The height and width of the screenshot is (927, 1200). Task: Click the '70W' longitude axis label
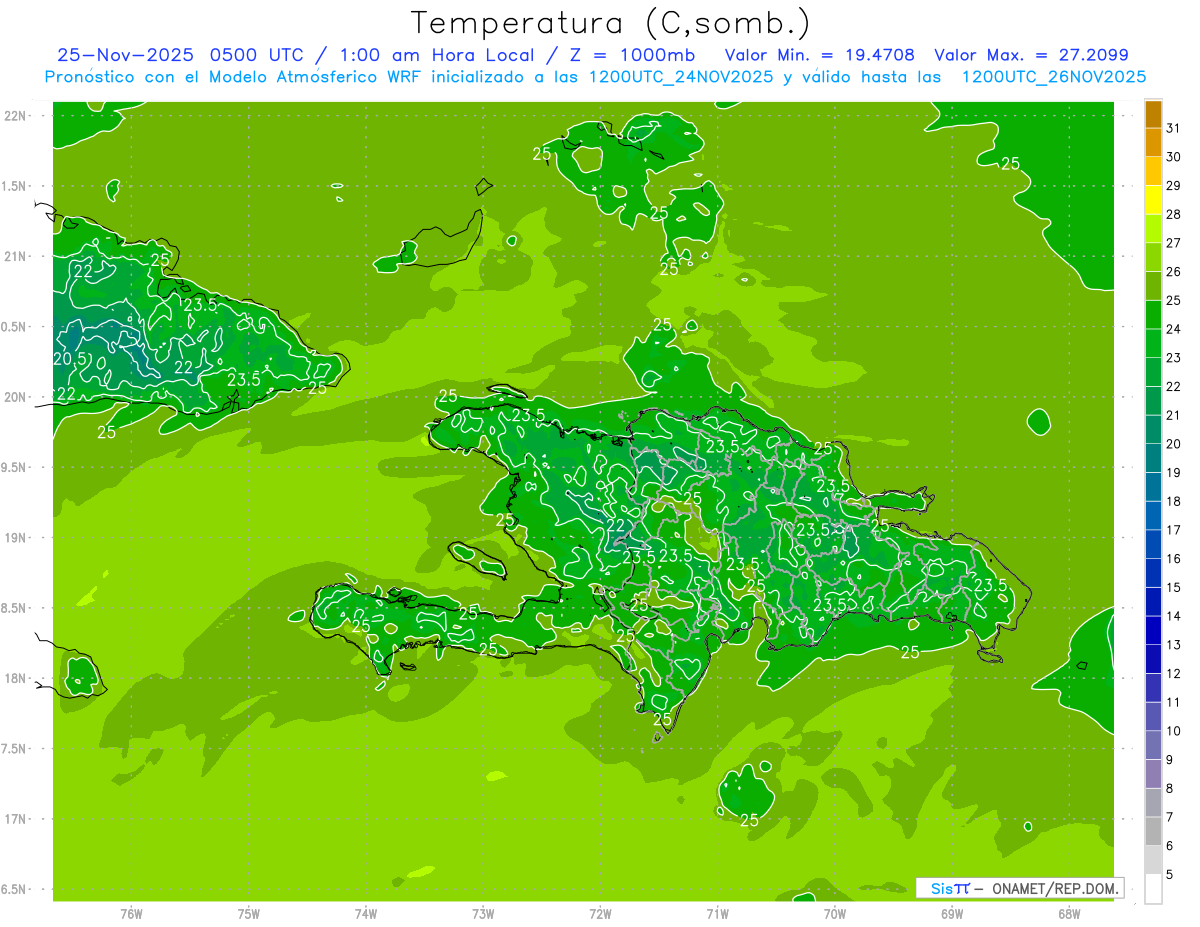[x=835, y=913]
